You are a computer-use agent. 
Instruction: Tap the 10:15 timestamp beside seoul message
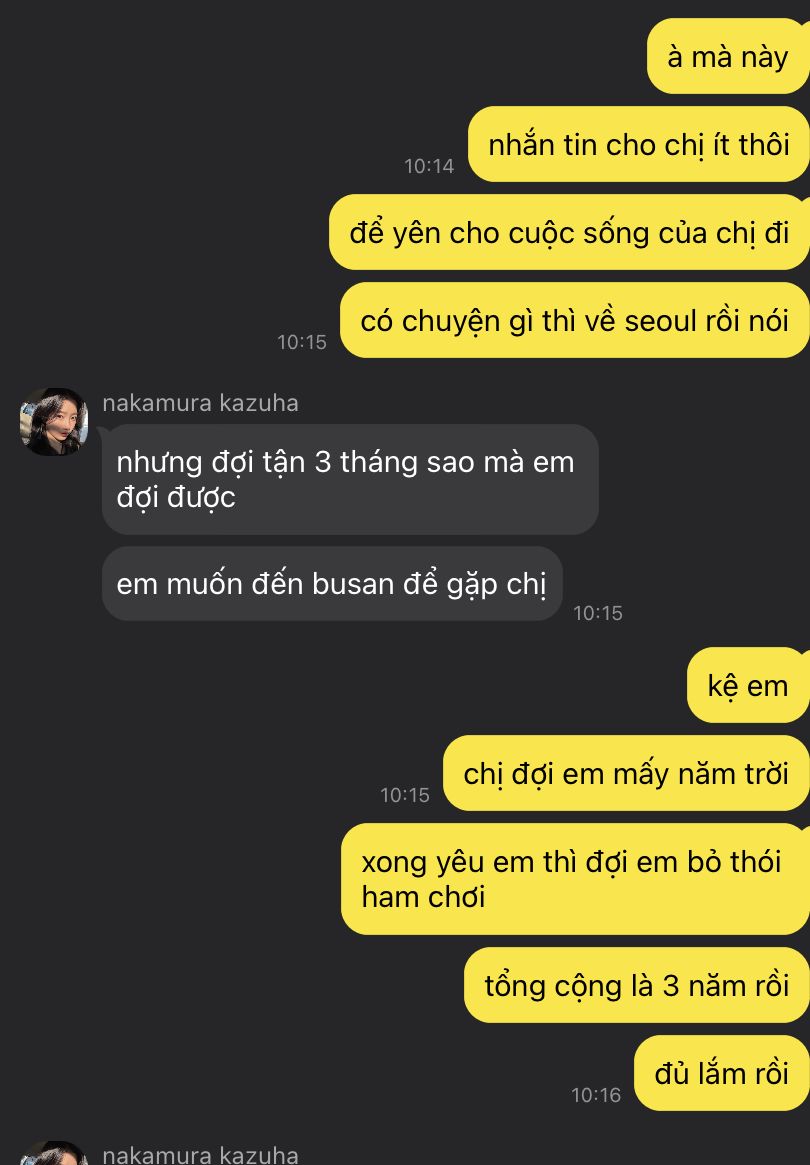302,342
